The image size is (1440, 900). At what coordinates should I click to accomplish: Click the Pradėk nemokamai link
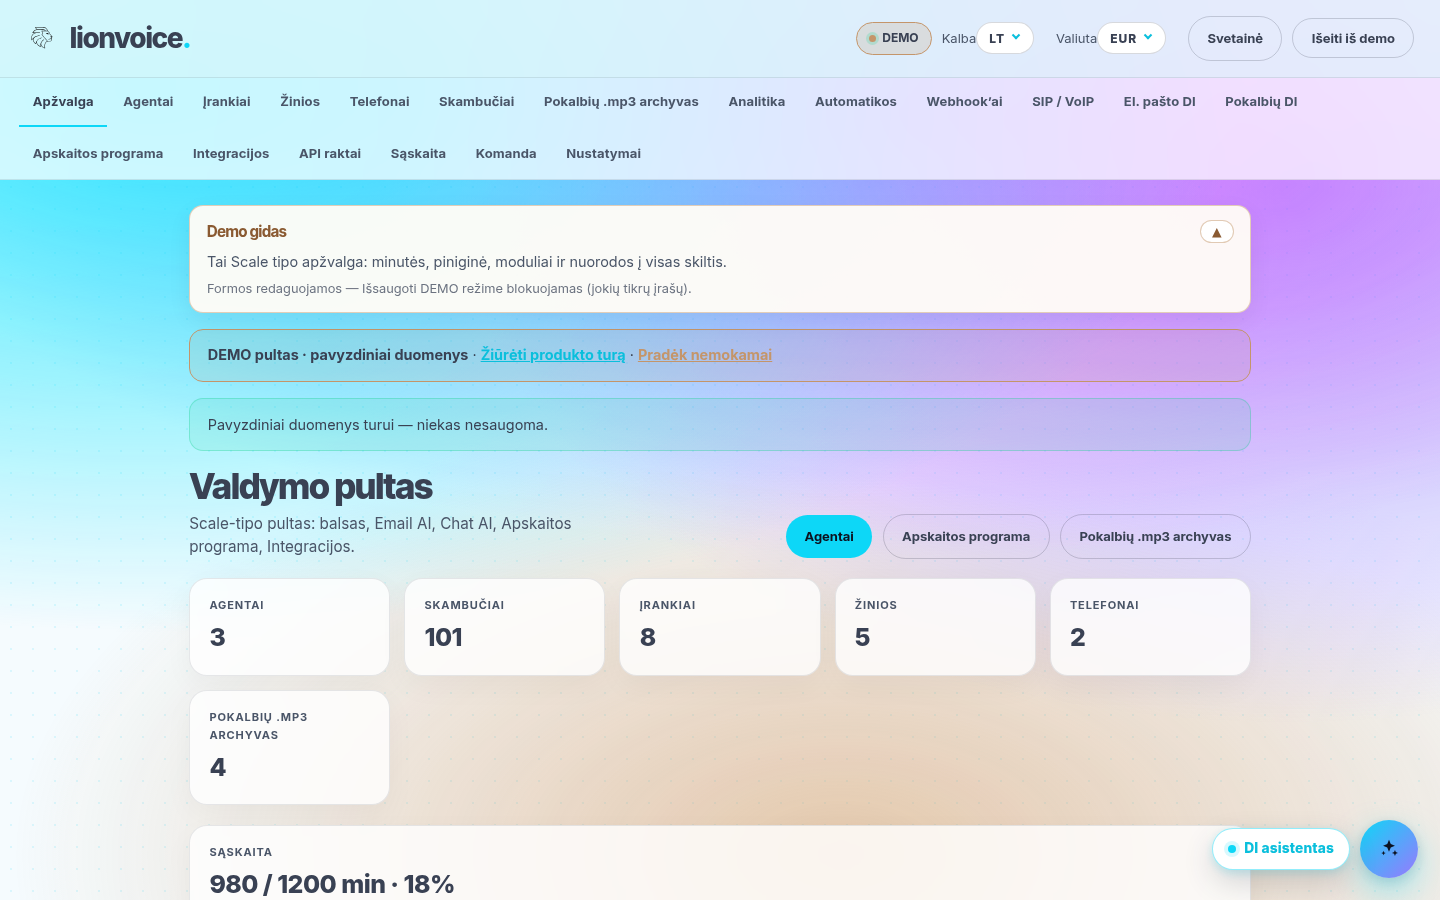705,355
